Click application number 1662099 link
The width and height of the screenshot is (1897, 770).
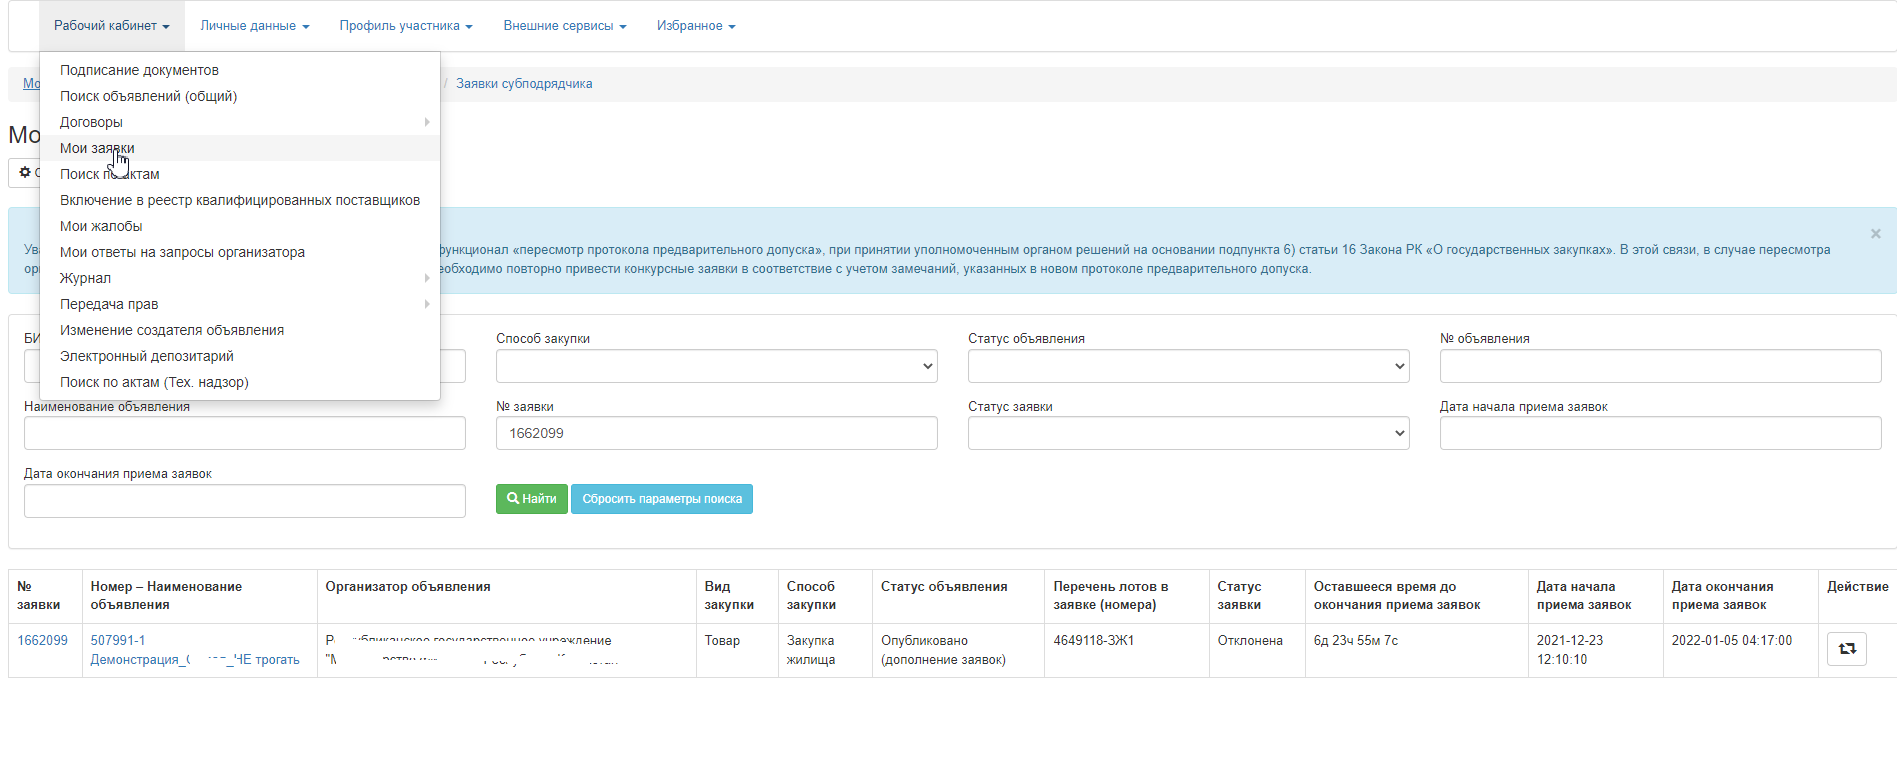(x=42, y=640)
